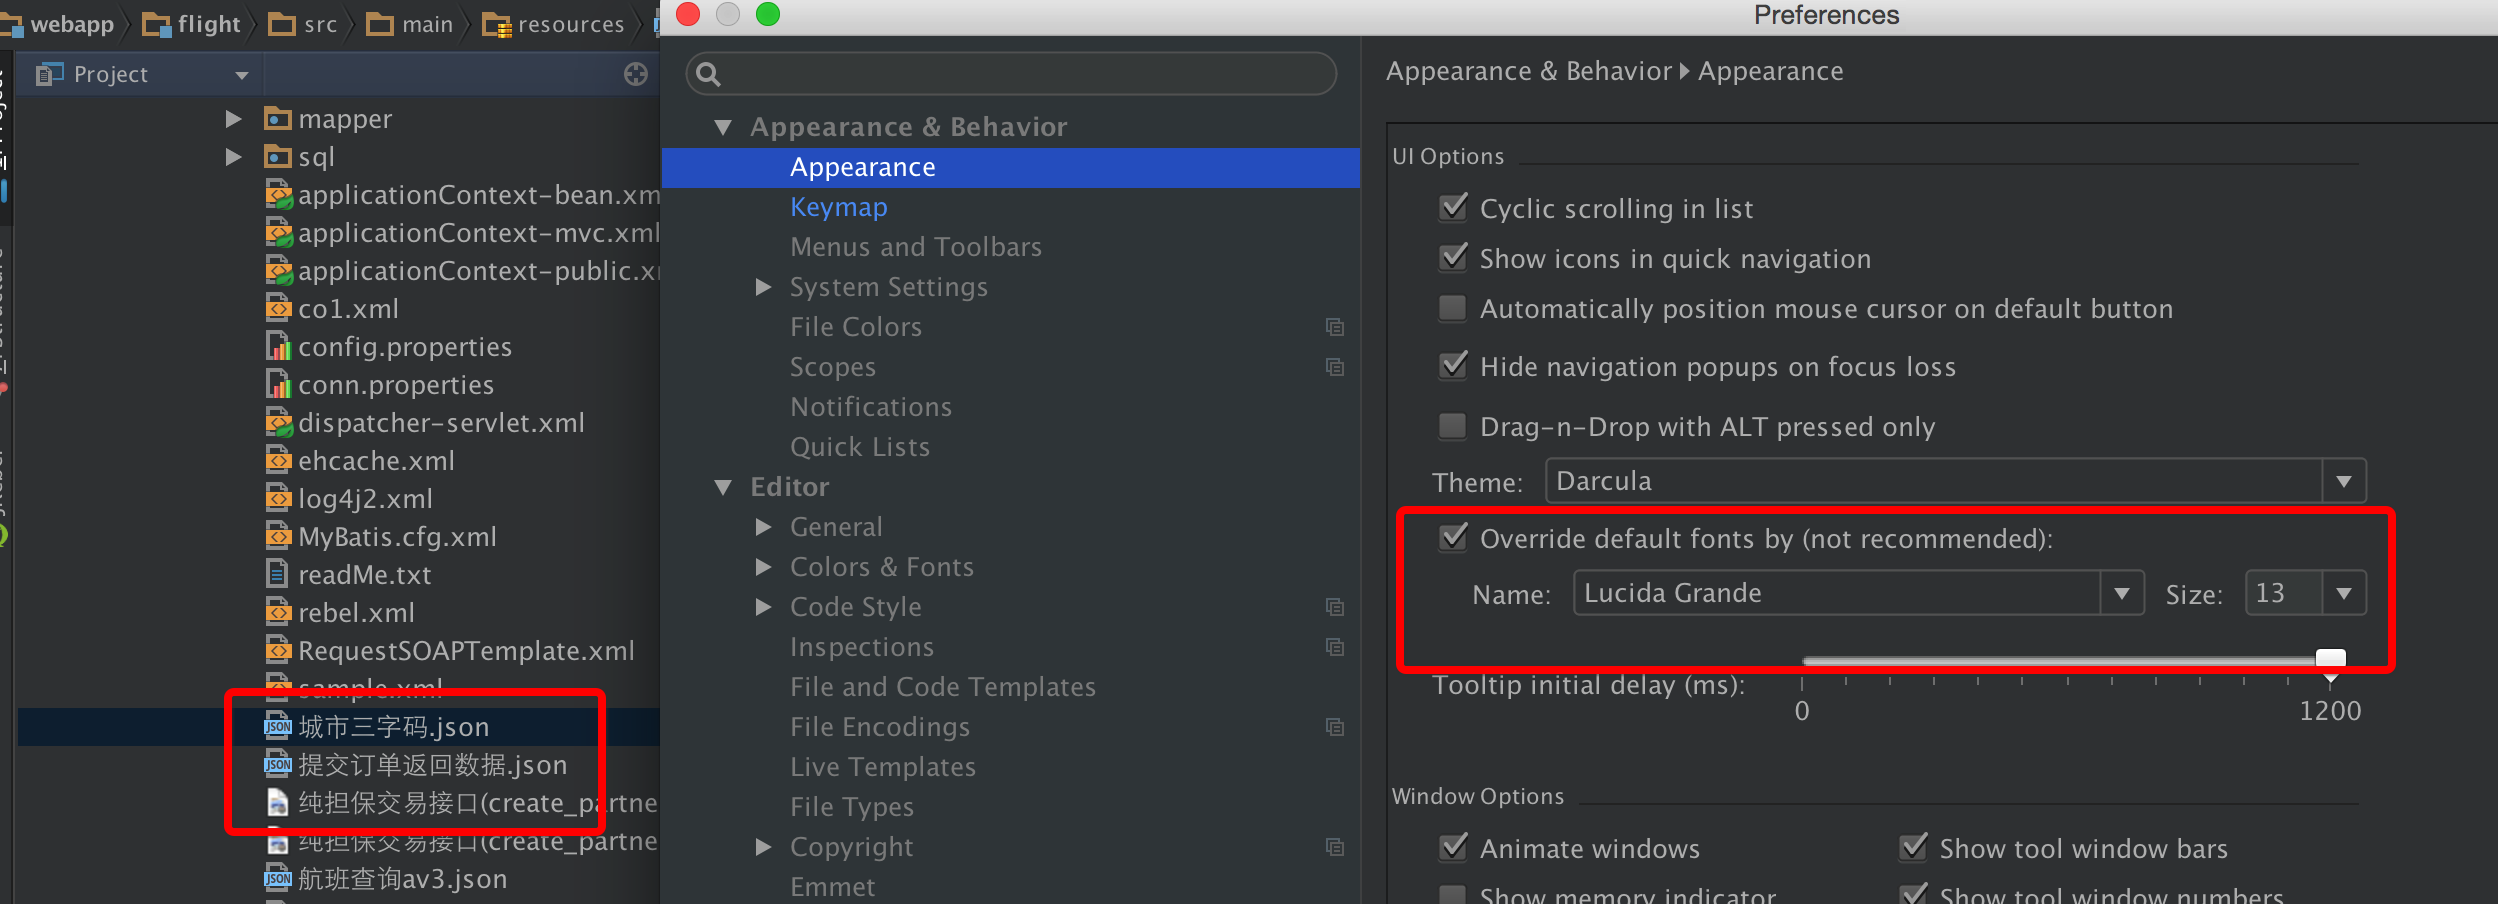Select Appearance in the Preferences tree
Viewport: 2498px width, 904px height.
[1011, 167]
